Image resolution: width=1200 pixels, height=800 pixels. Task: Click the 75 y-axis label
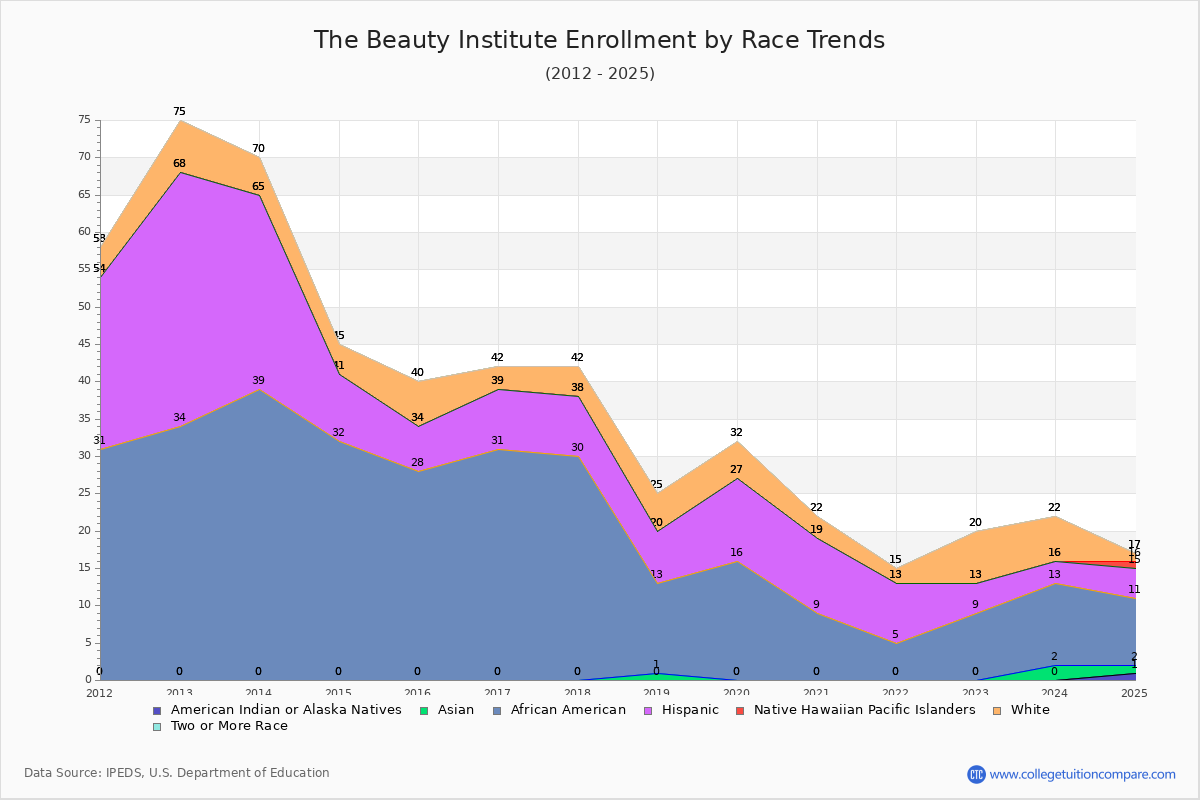(84, 120)
